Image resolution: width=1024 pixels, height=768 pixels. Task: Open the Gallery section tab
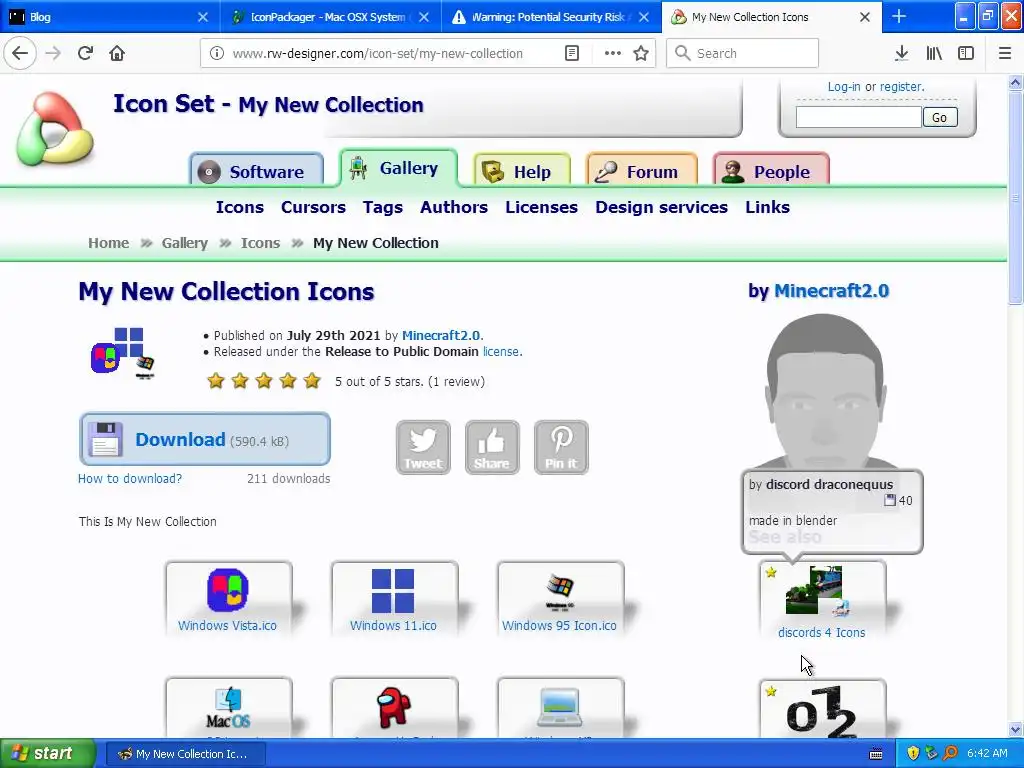tap(398, 168)
